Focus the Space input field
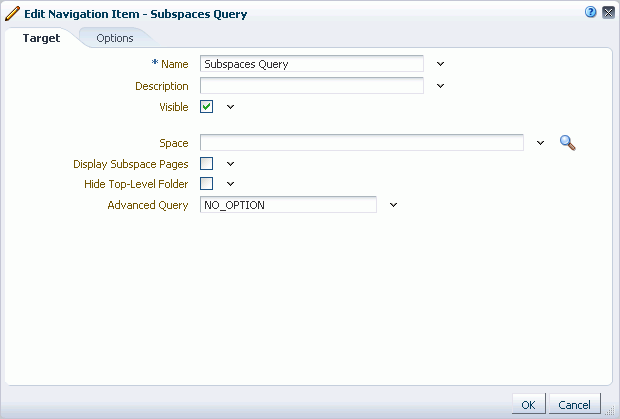The width and height of the screenshot is (620, 419). click(x=362, y=143)
